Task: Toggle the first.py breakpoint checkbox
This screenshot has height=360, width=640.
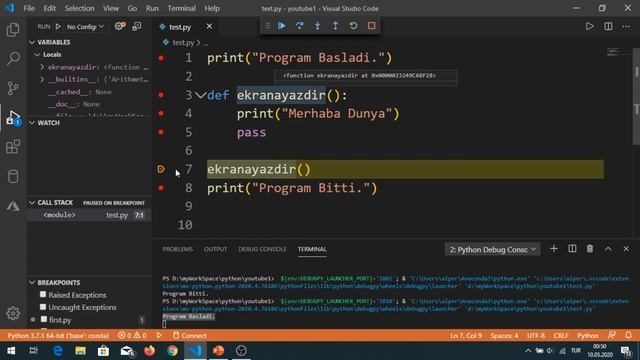Action: pos(44,320)
